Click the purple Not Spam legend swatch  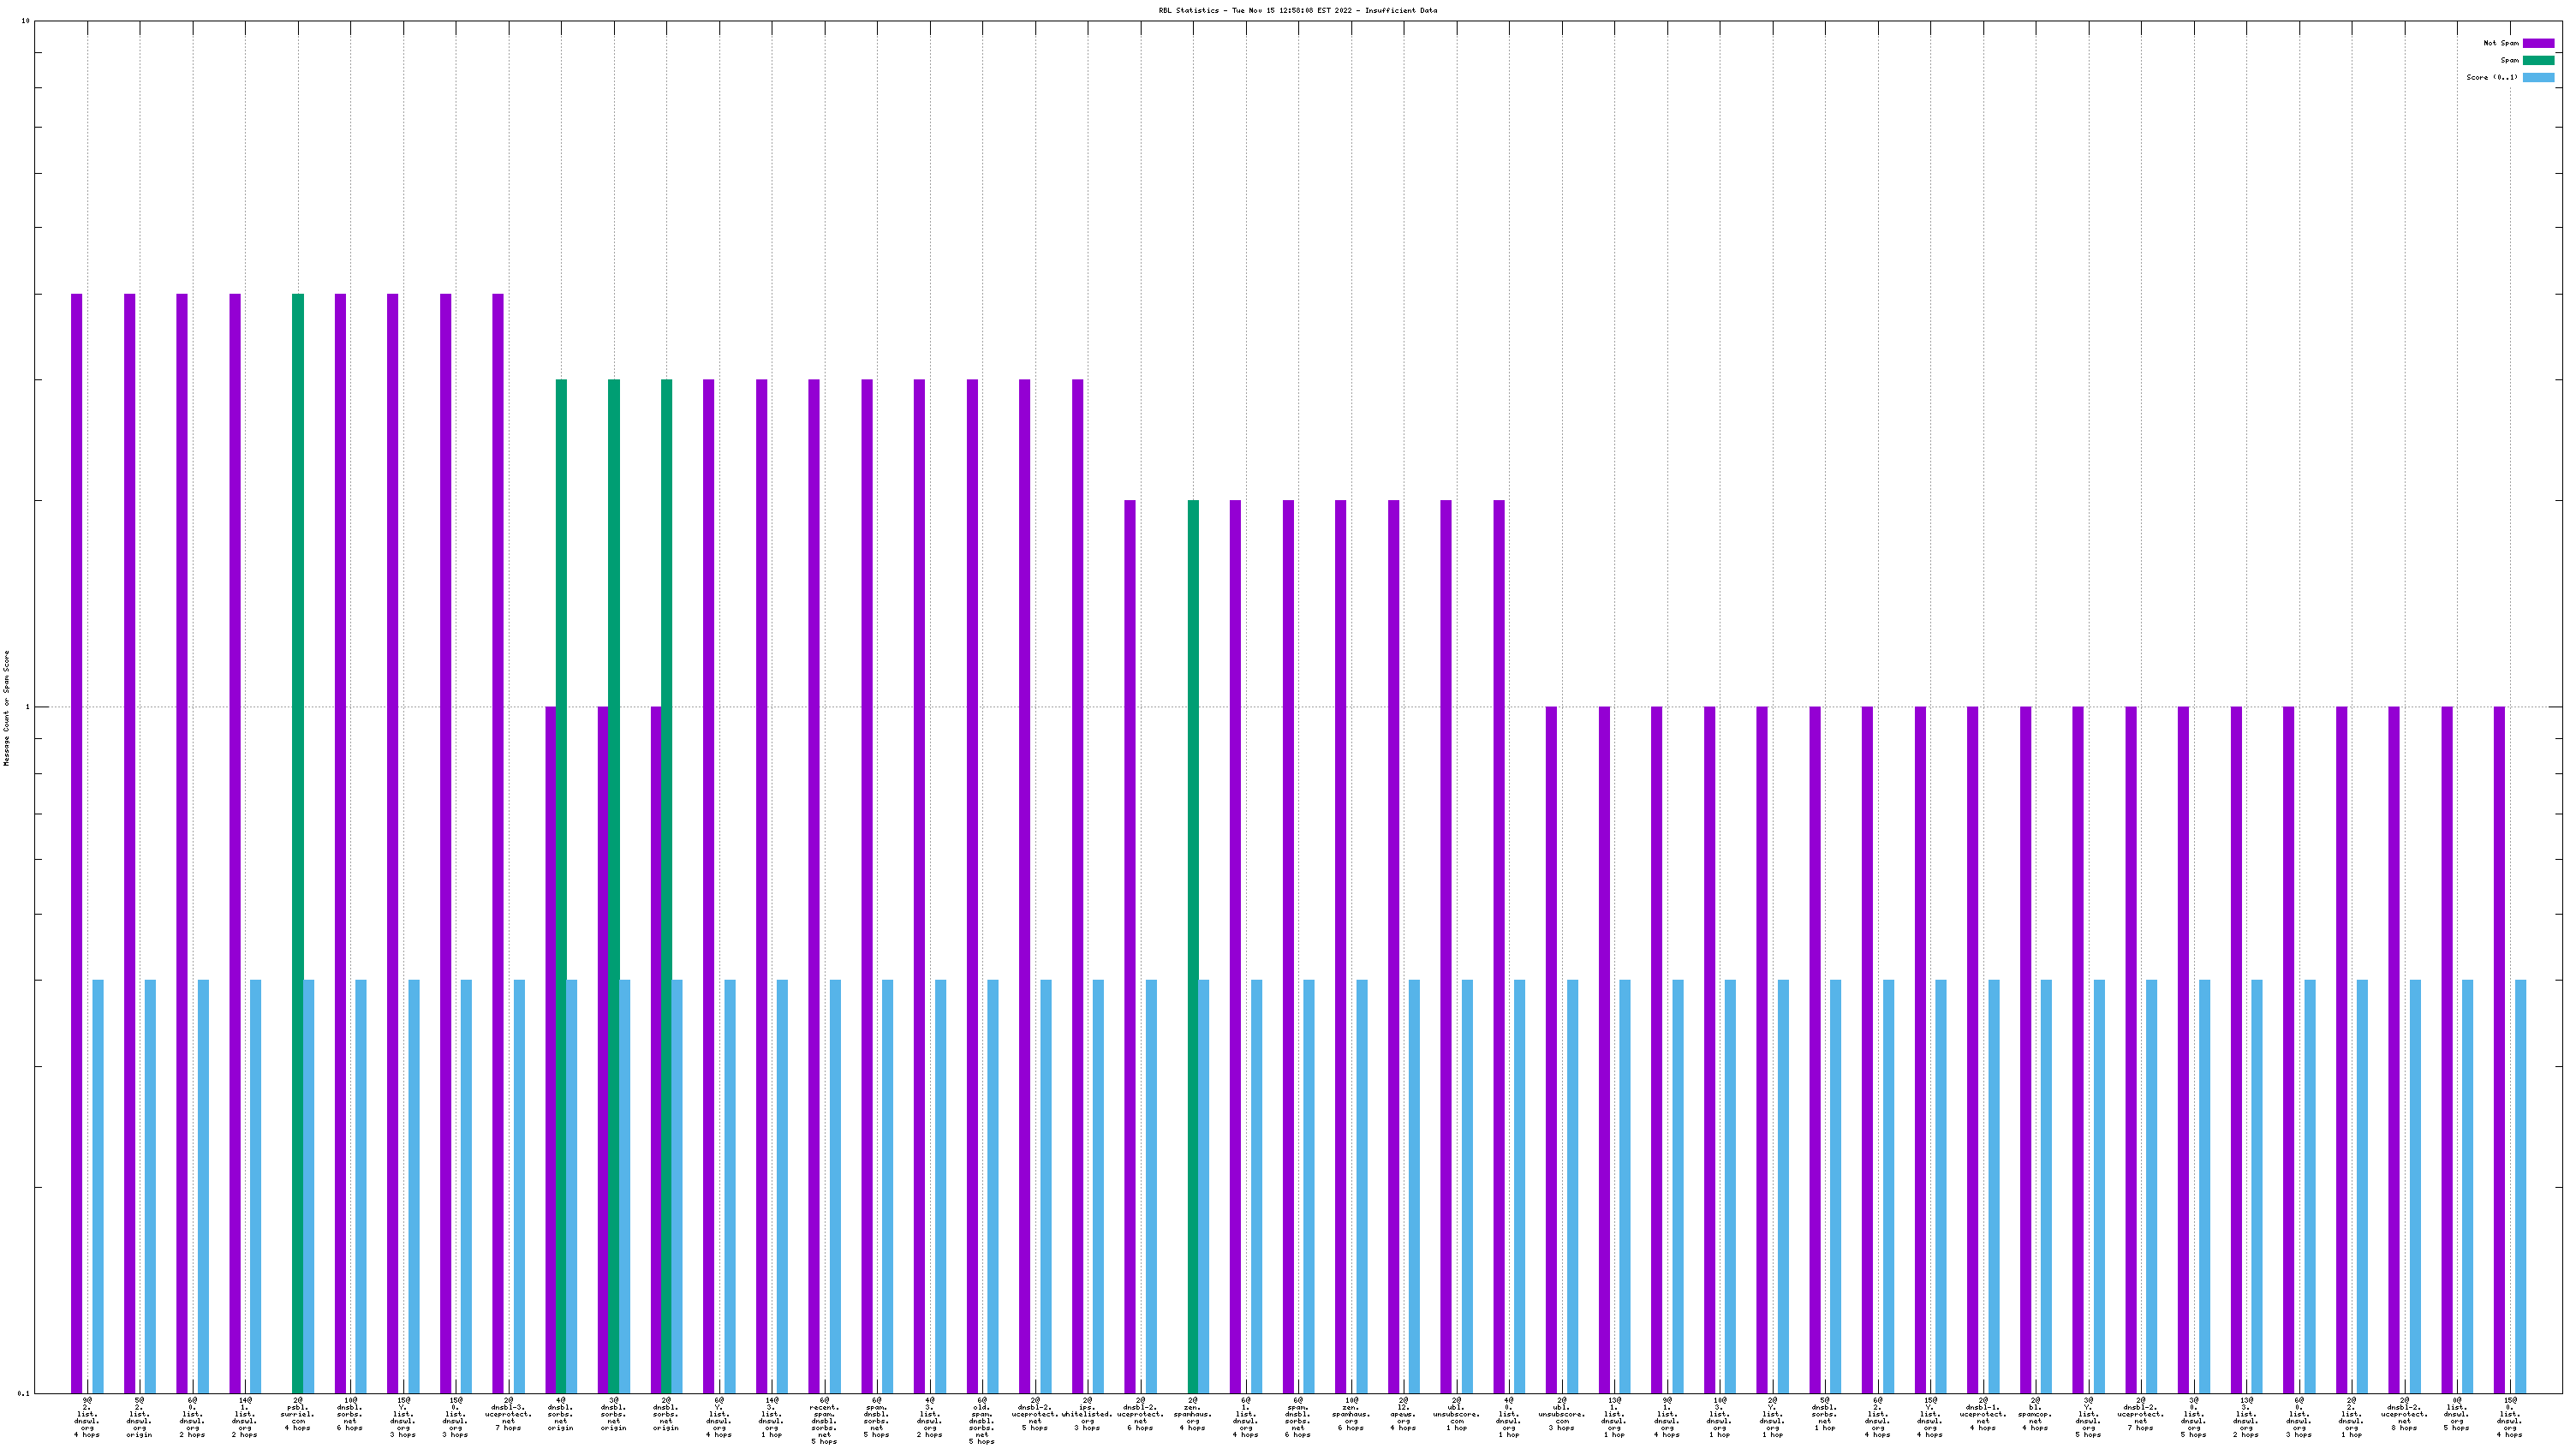tap(2538, 43)
